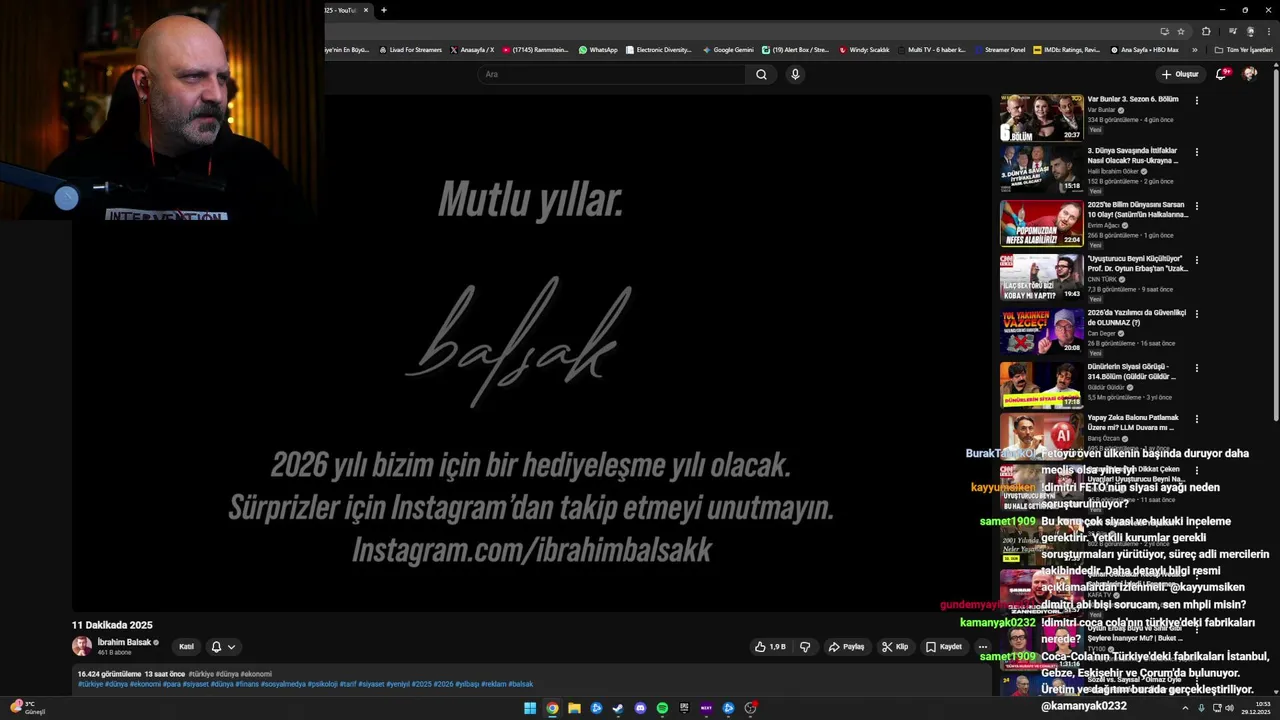This screenshot has width=1280, height=720.
Task: Open IMDb Ratings bookmark
Action: 1066,49
